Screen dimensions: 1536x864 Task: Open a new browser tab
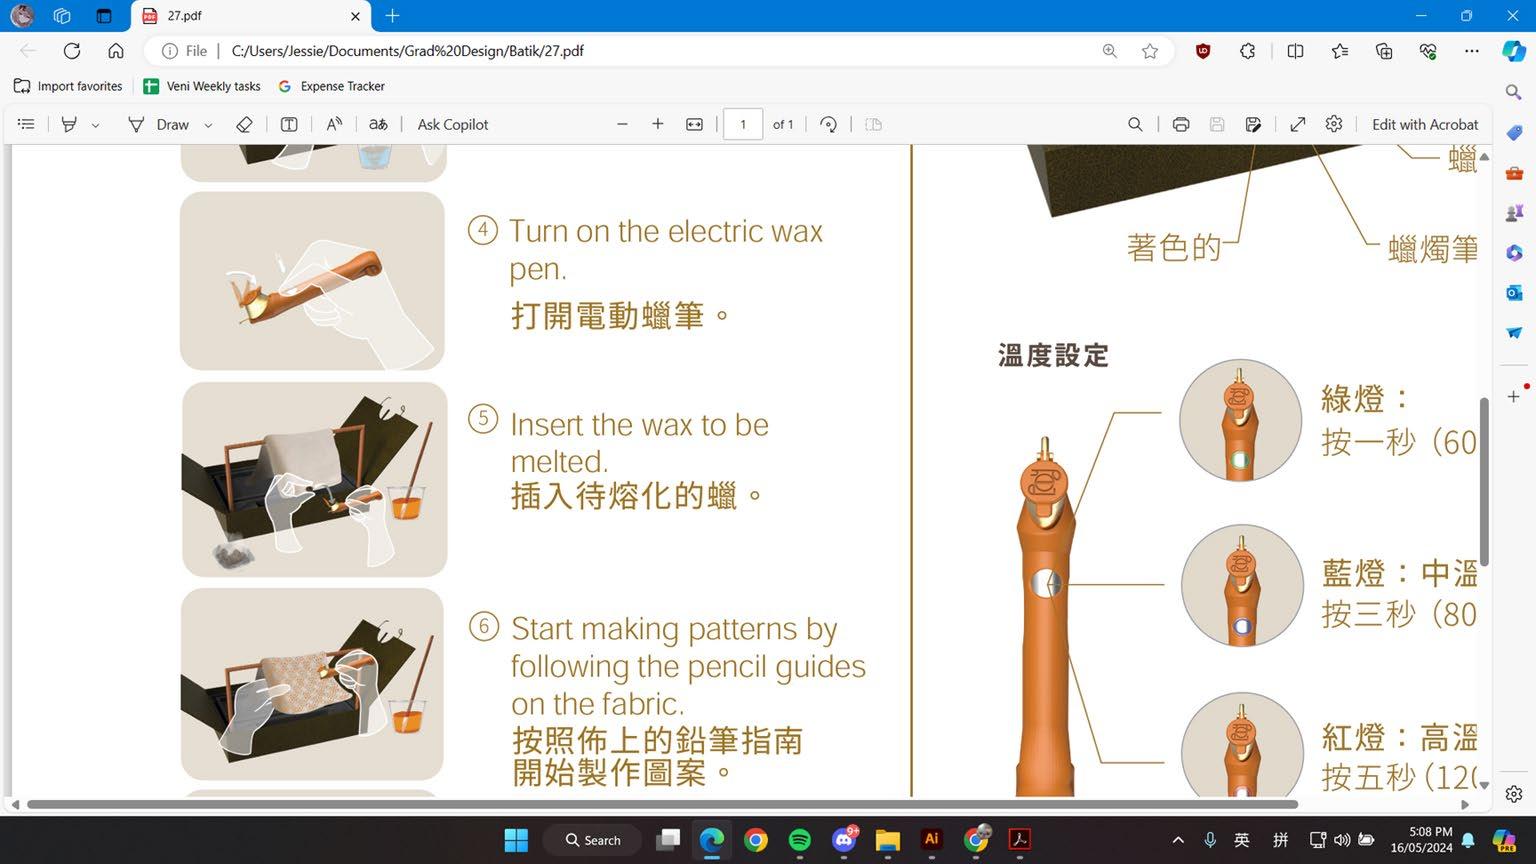[392, 16]
